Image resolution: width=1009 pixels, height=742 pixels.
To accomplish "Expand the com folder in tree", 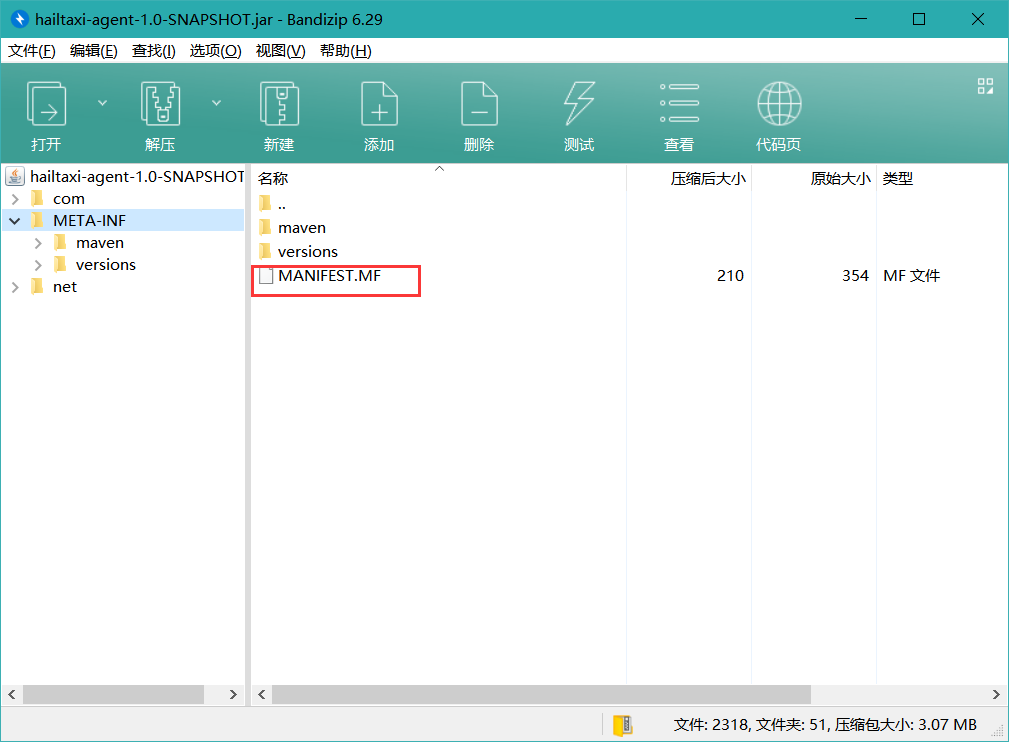I will pos(15,199).
